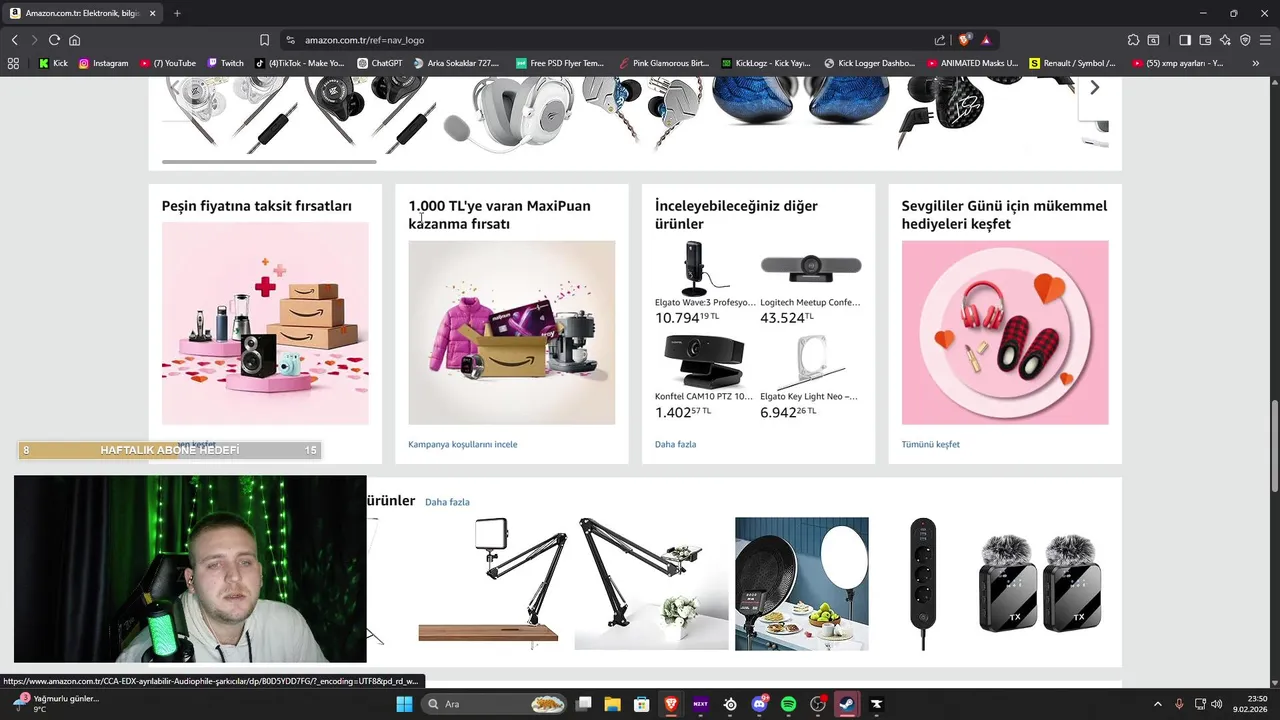Screen dimensions: 1280x720
Task: Open Spotify from the taskbar
Action: tap(788, 704)
